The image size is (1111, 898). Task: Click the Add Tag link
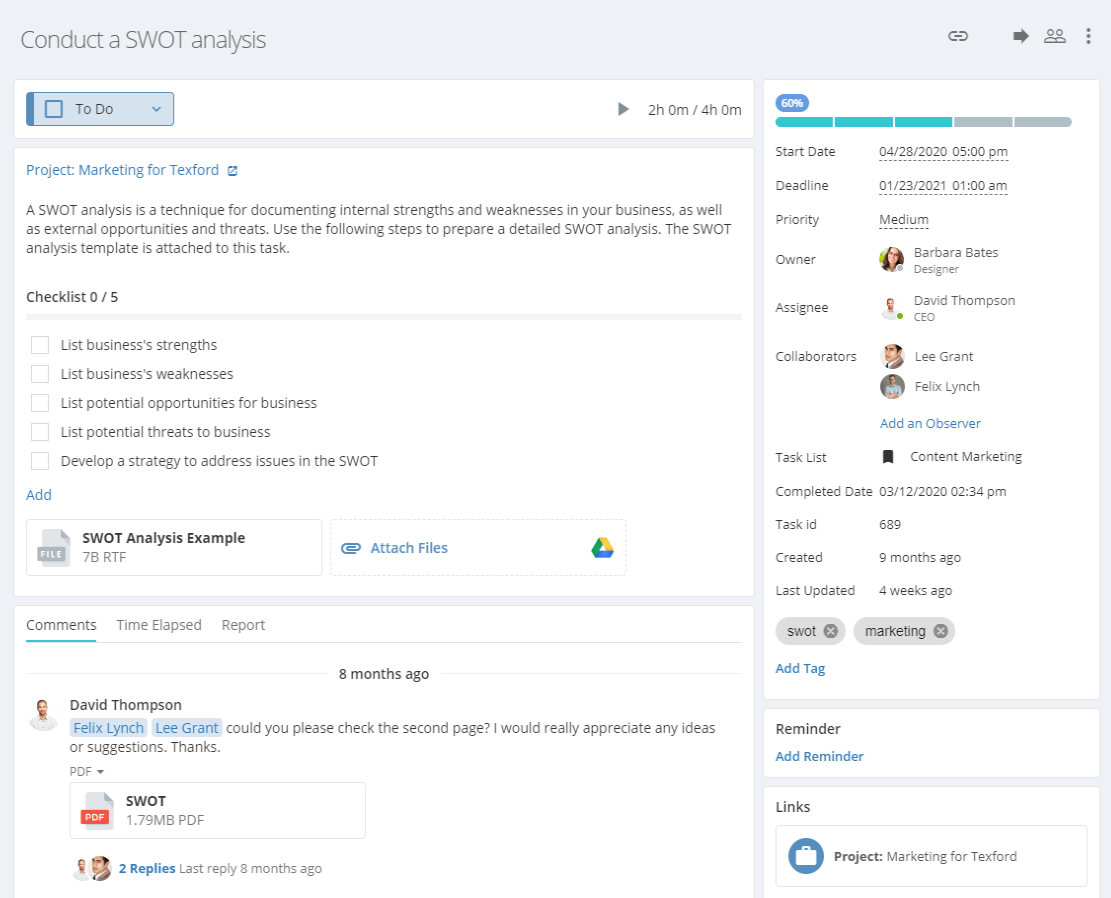click(x=800, y=668)
